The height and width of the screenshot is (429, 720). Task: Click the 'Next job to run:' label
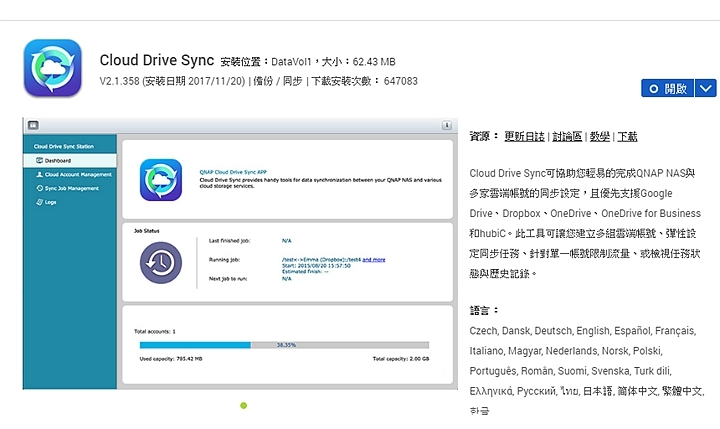228,279
